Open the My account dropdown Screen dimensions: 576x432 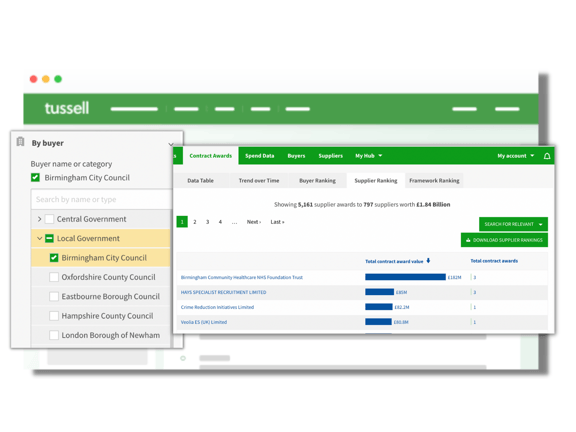point(516,156)
